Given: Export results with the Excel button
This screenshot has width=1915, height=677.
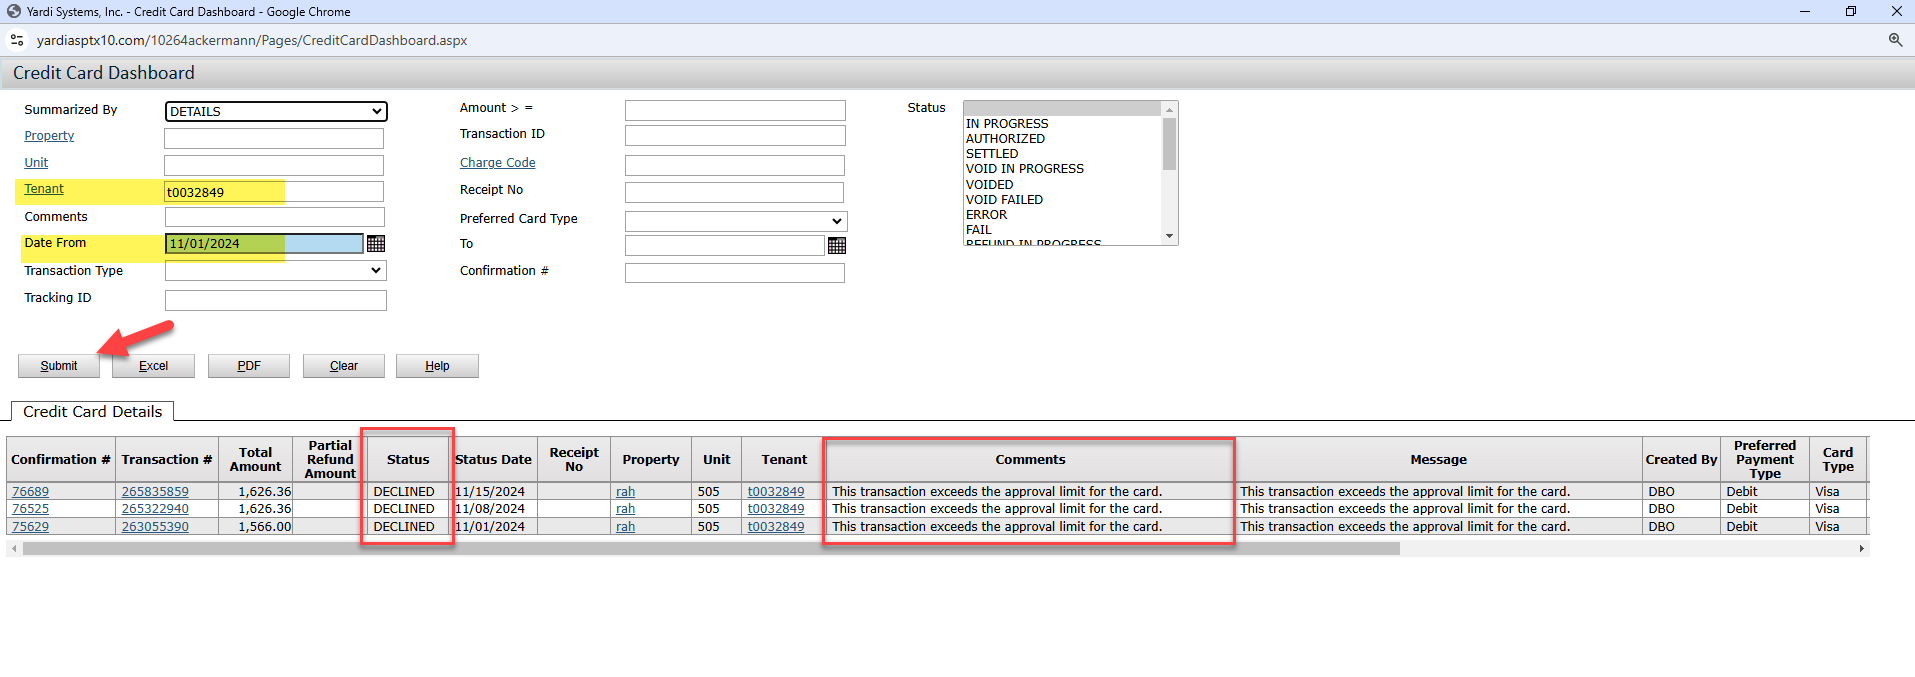Looking at the screenshot, I should pyautogui.click(x=153, y=366).
